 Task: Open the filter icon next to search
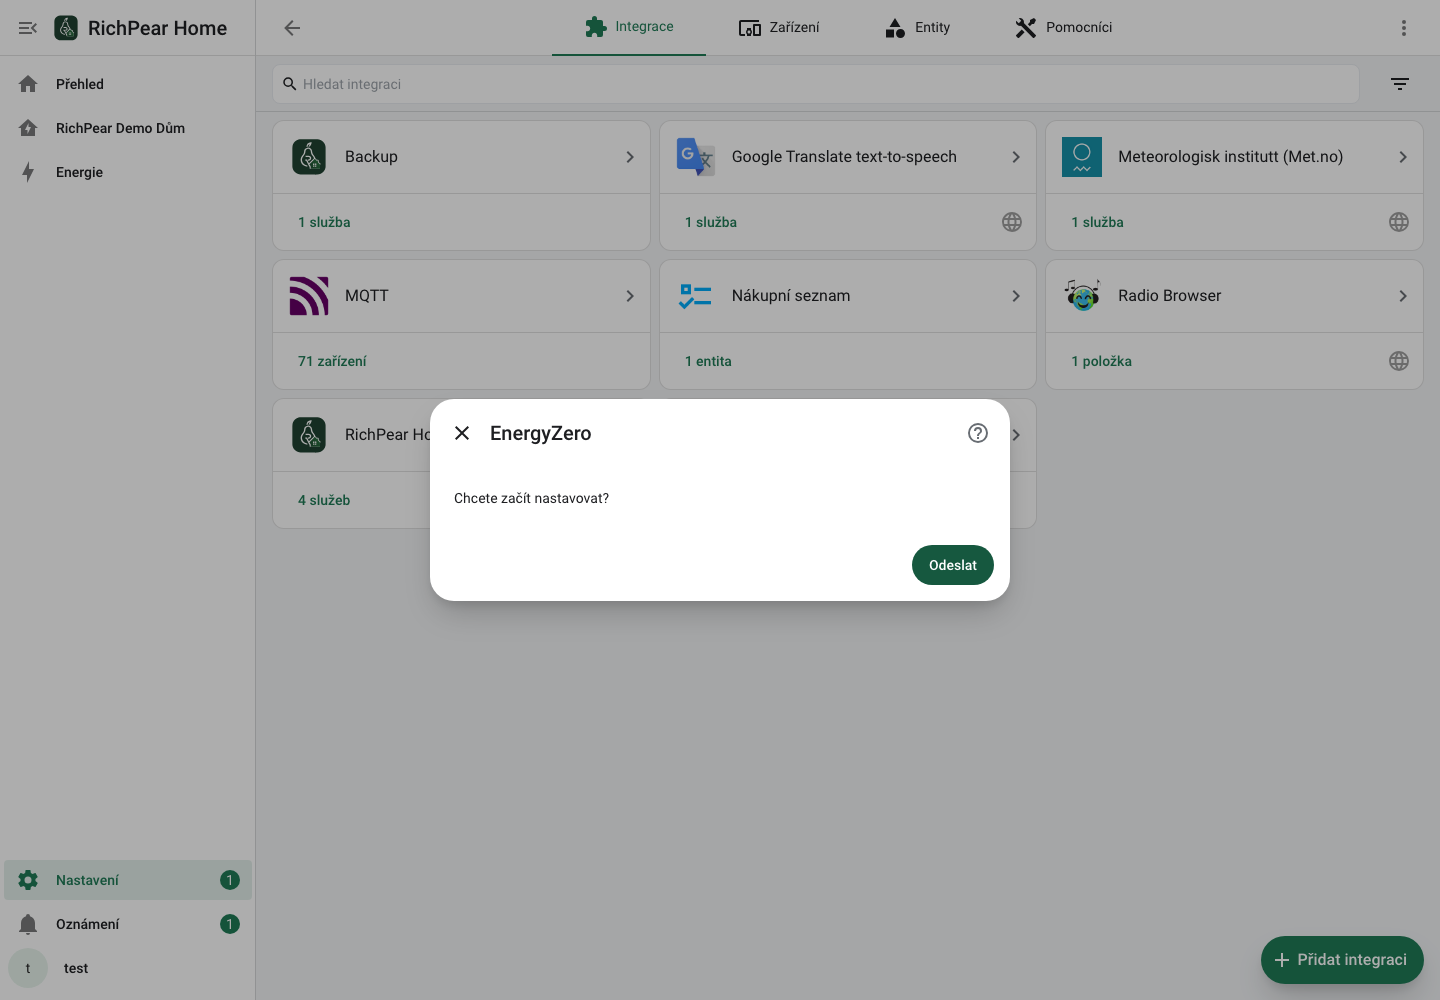(1400, 84)
